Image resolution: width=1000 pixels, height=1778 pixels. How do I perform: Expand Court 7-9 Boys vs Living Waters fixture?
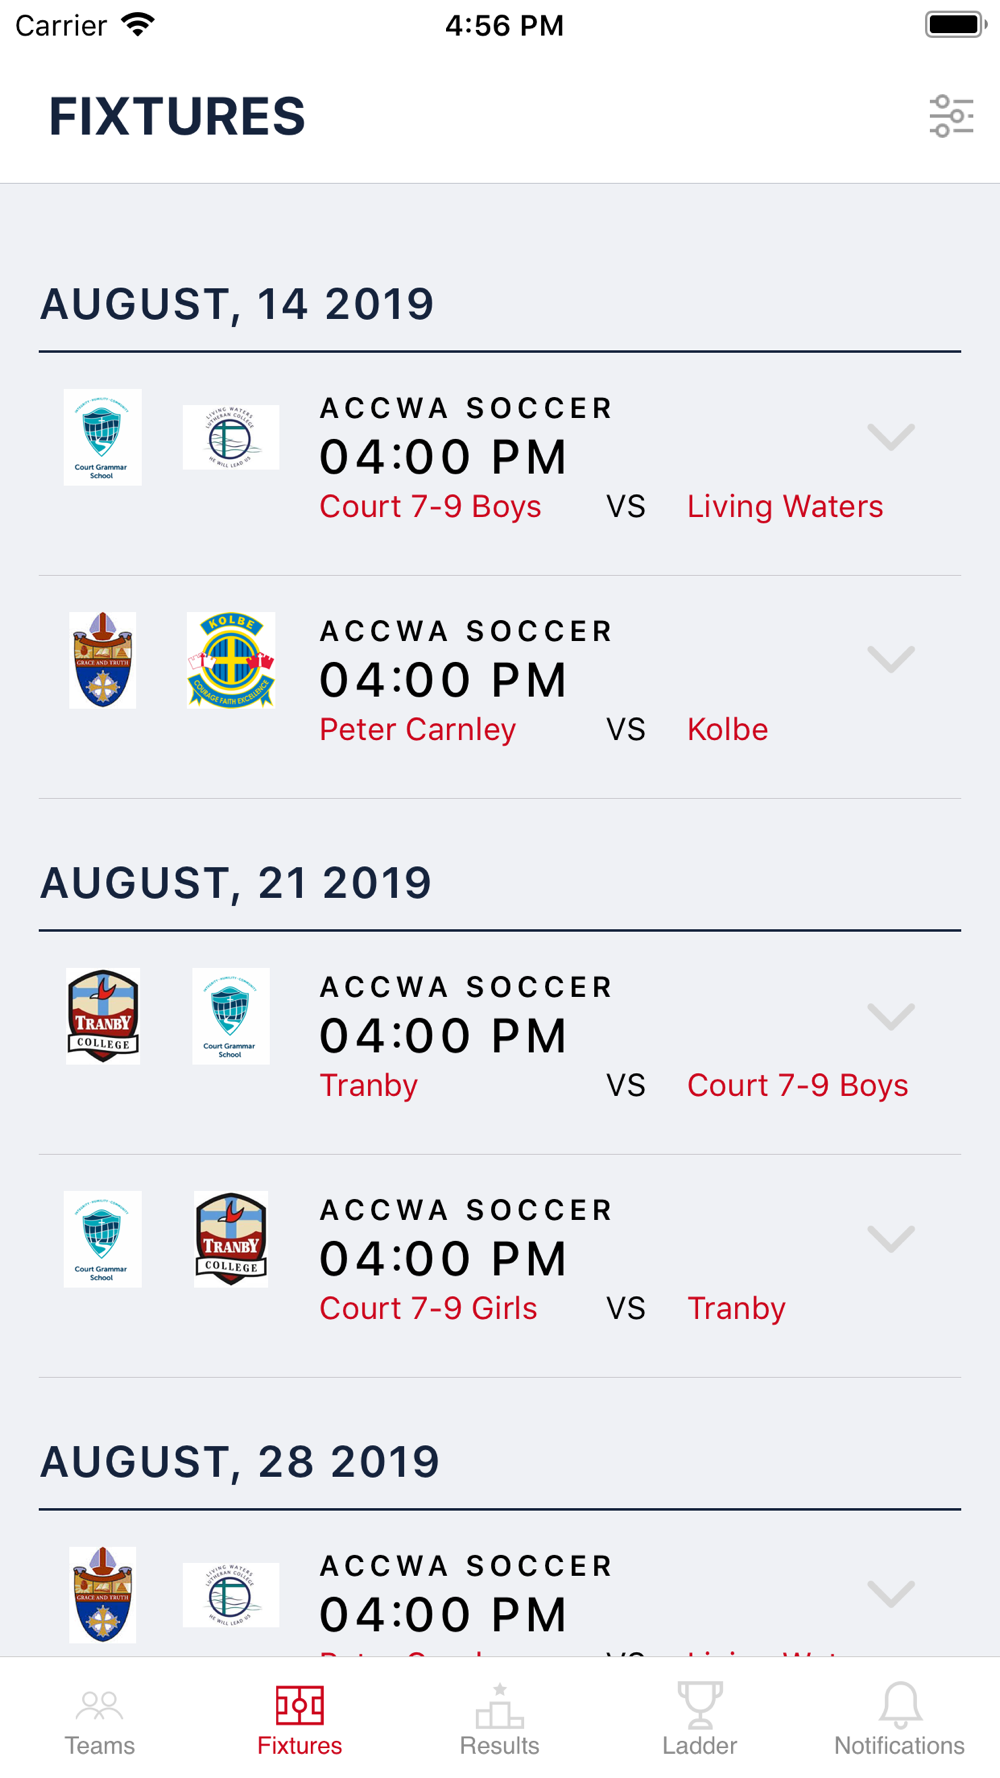891,437
